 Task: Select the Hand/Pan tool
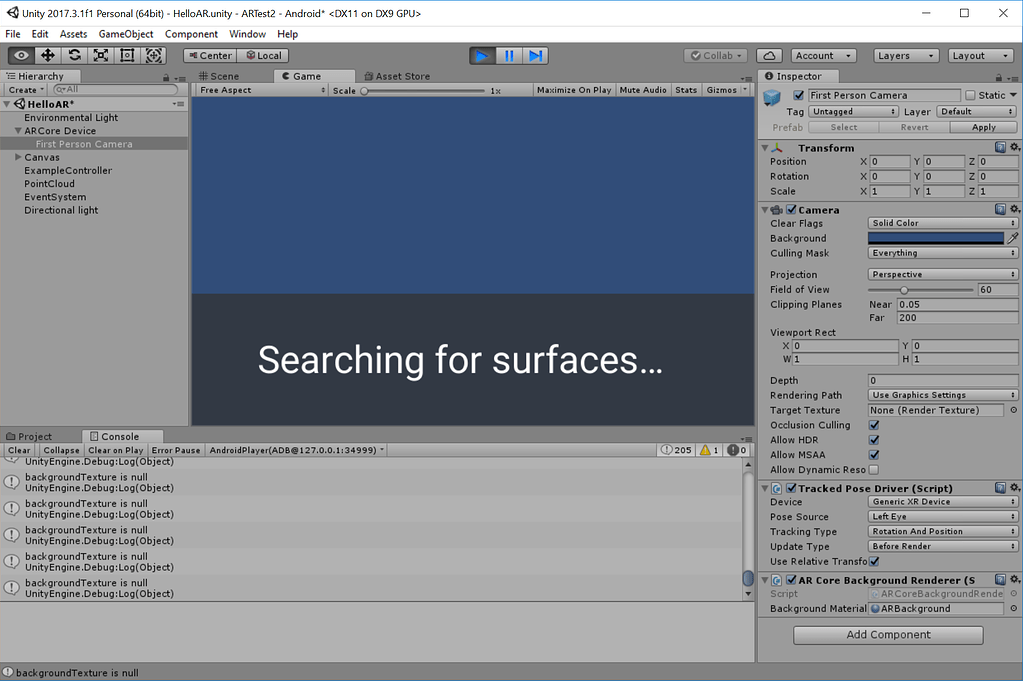20,56
